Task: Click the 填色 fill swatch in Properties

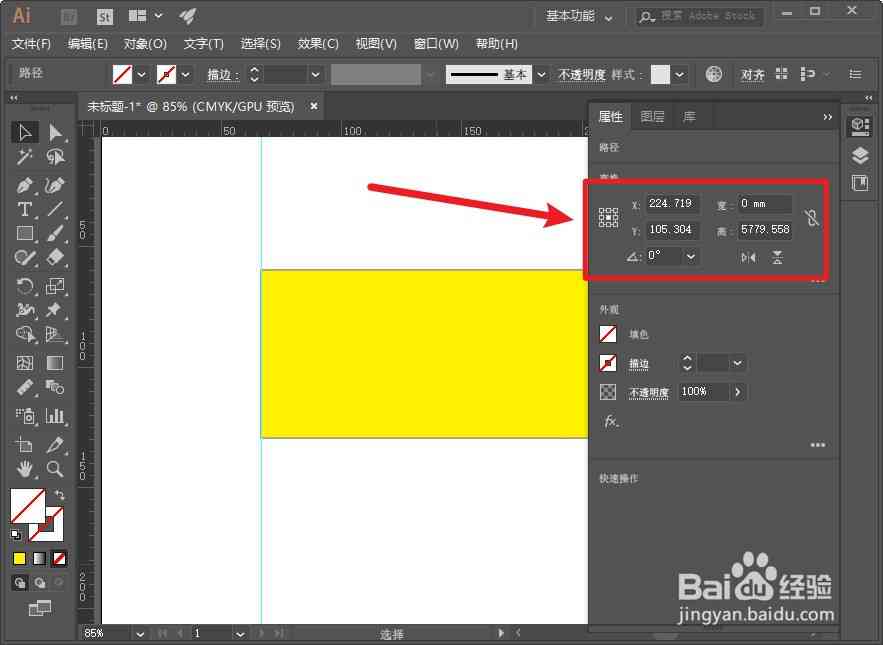Action: (608, 334)
